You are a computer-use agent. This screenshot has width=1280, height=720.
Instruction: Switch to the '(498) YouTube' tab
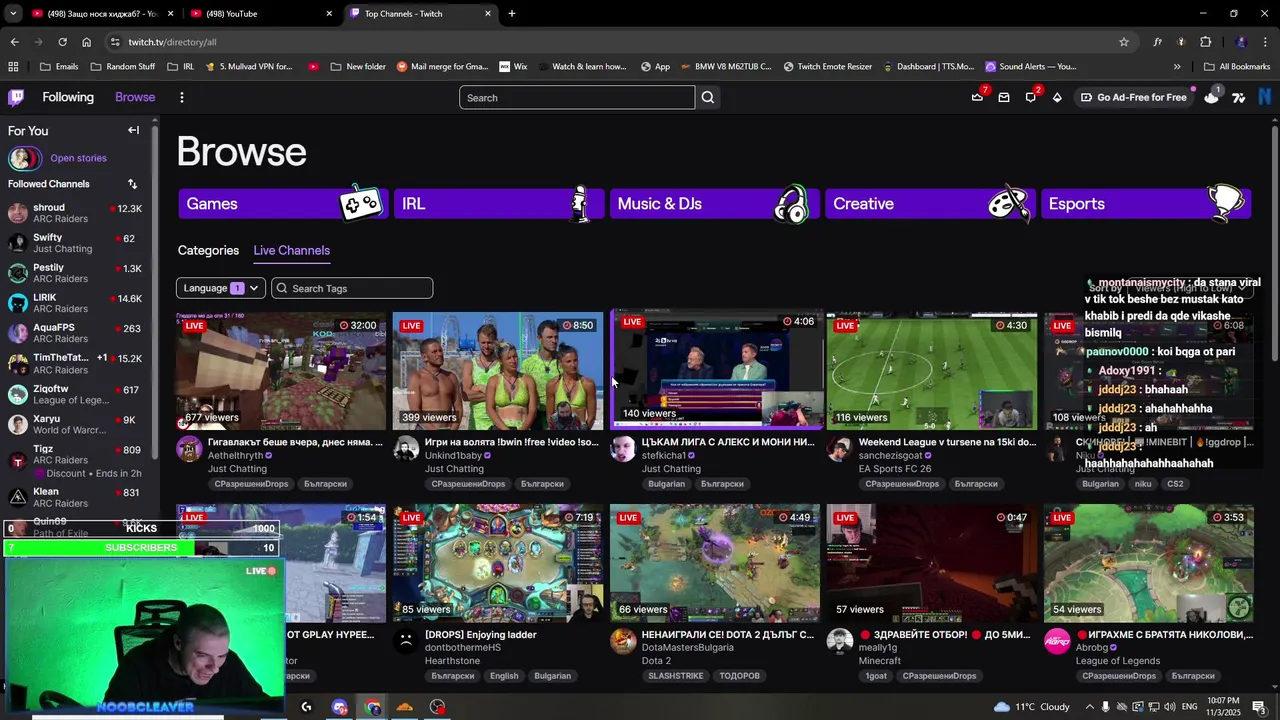coord(260,14)
